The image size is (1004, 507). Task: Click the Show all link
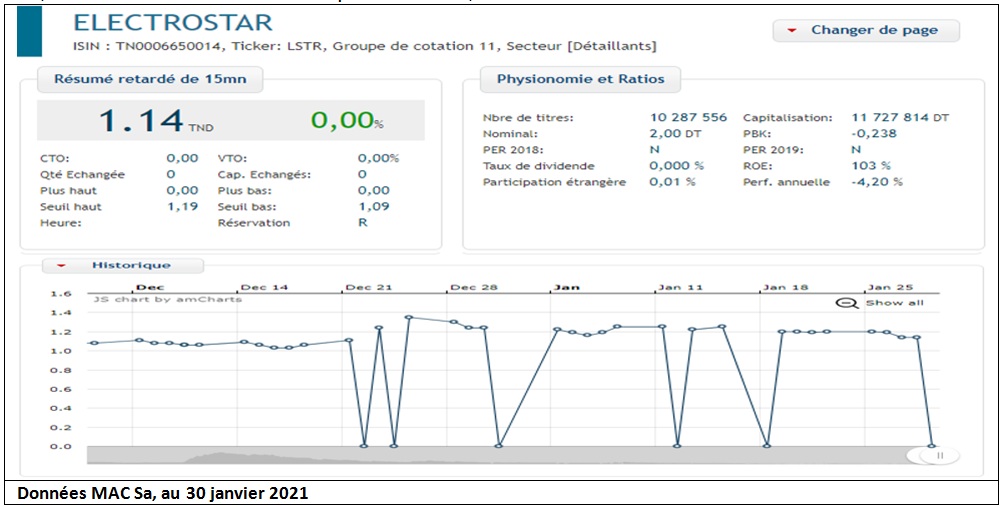coord(895,303)
